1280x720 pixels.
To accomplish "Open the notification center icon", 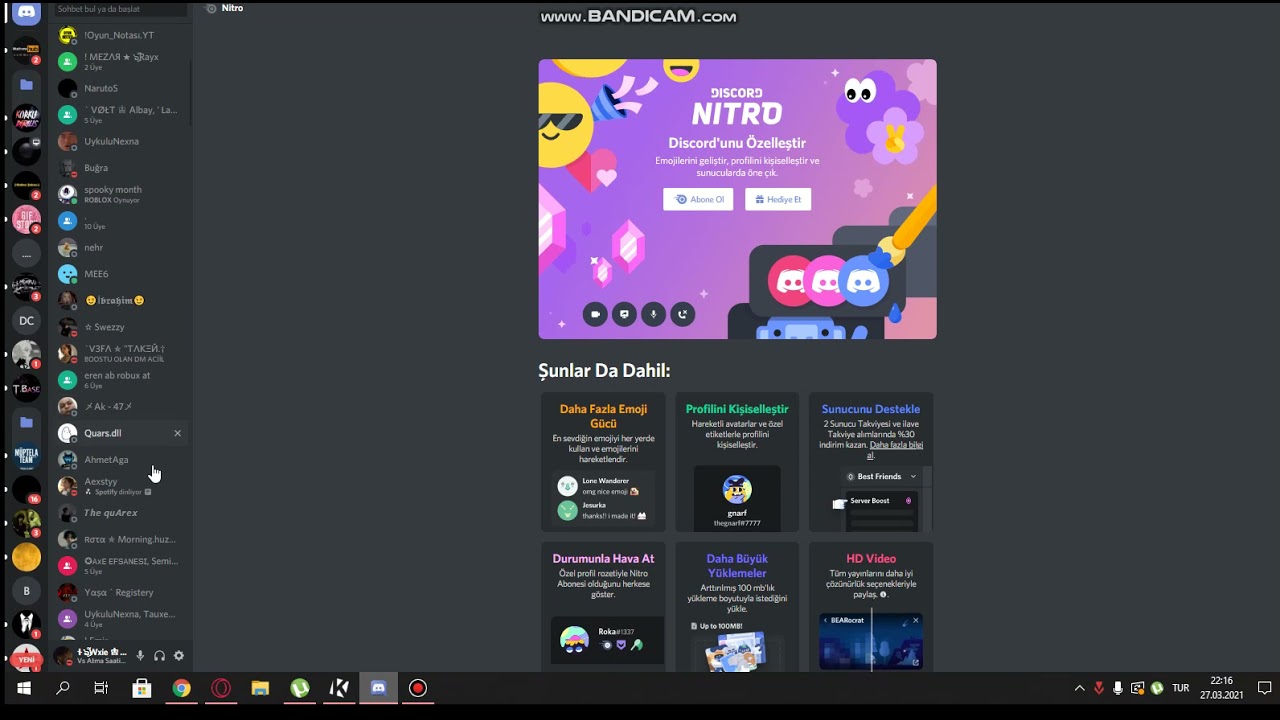I will 1264,688.
